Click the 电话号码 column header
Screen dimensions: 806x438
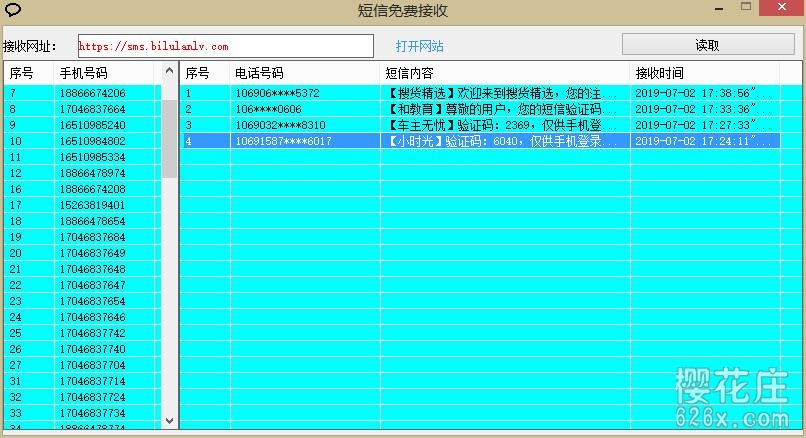click(305, 74)
